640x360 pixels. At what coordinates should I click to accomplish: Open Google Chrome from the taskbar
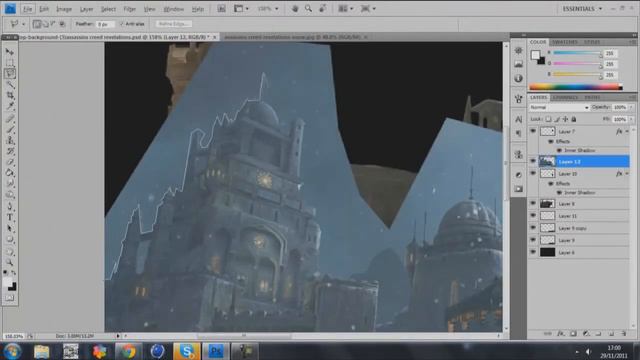tap(128, 351)
